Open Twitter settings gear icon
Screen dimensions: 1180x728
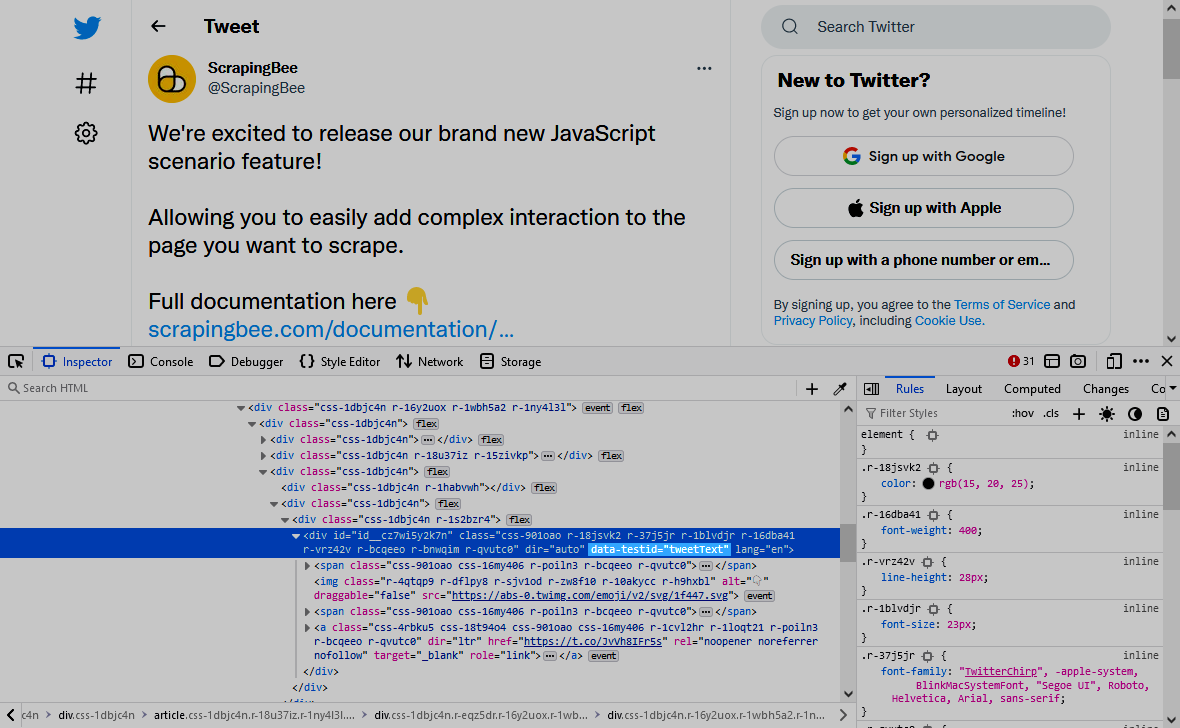pos(86,133)
